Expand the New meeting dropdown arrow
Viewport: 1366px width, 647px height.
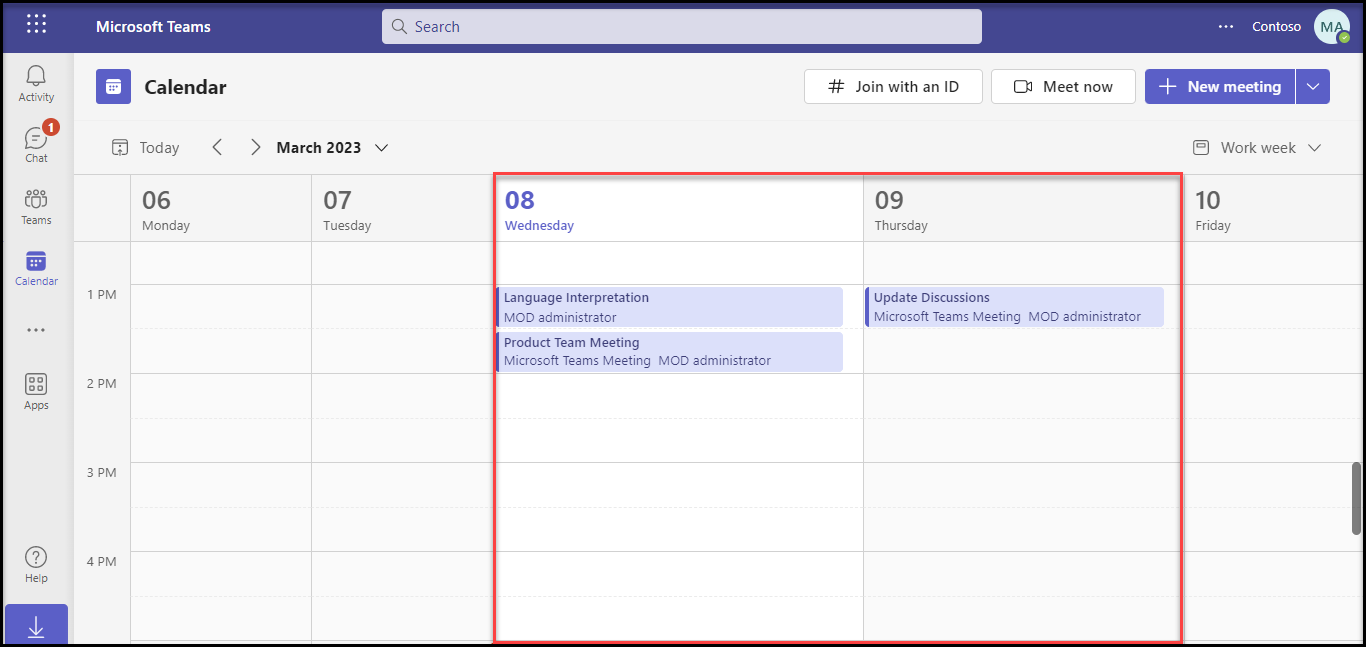[1313, 87]
